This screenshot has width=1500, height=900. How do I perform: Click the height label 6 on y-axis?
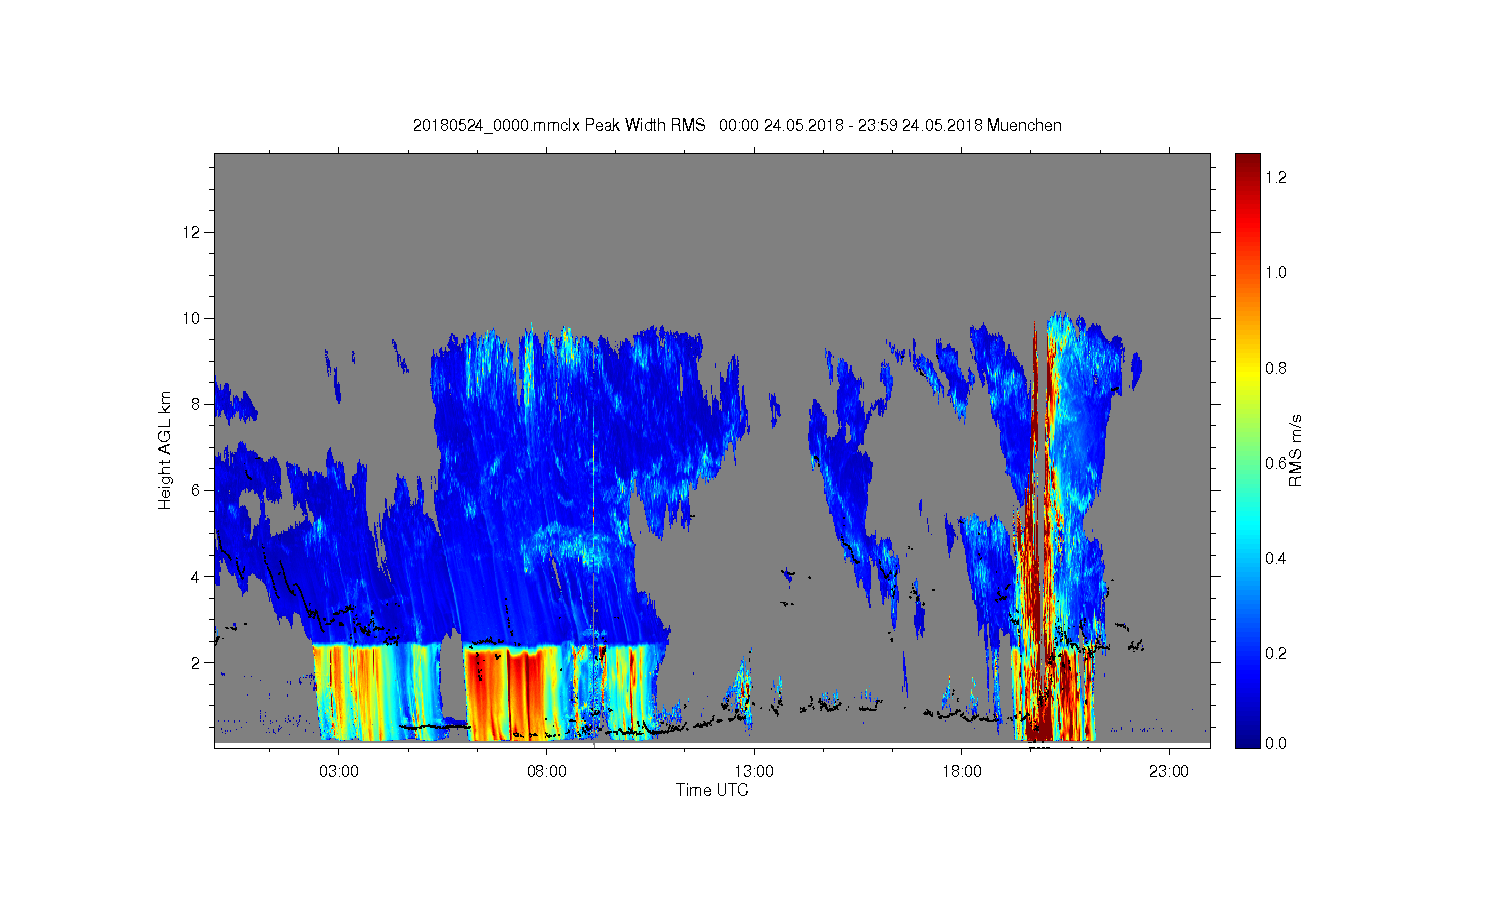coord(197,490)
